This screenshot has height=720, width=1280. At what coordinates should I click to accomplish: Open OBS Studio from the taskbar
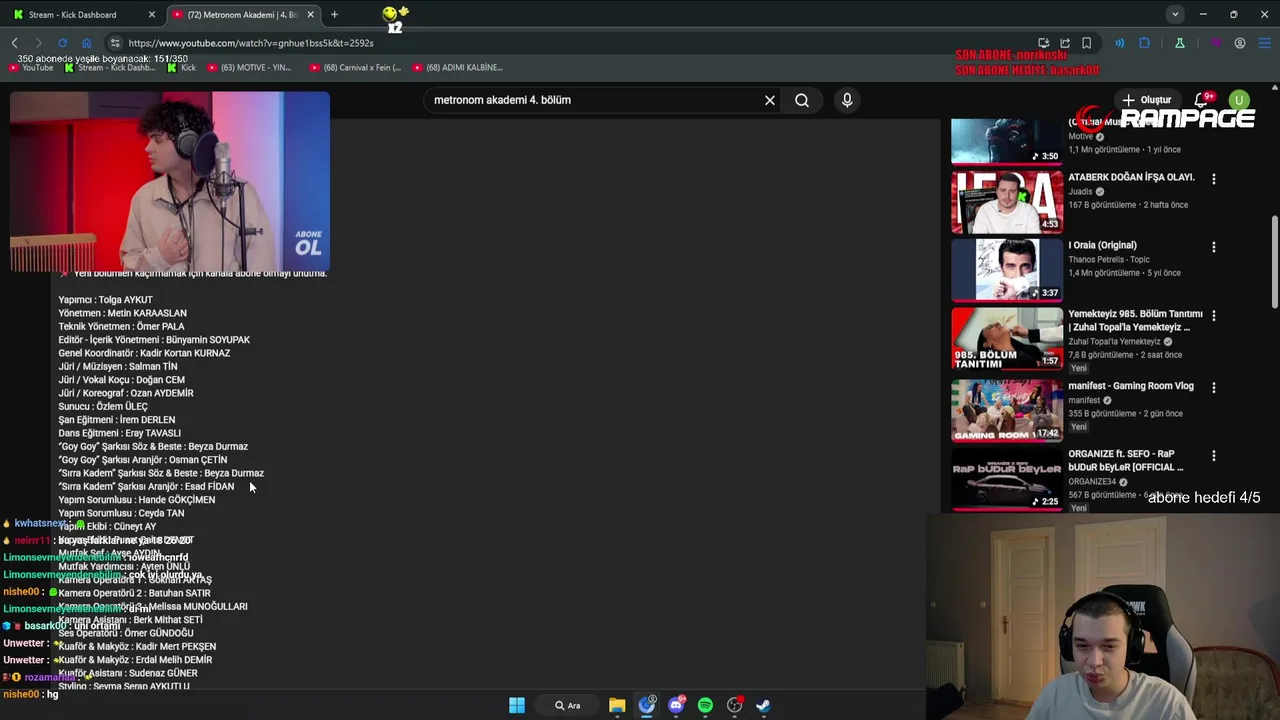[735, 705]
